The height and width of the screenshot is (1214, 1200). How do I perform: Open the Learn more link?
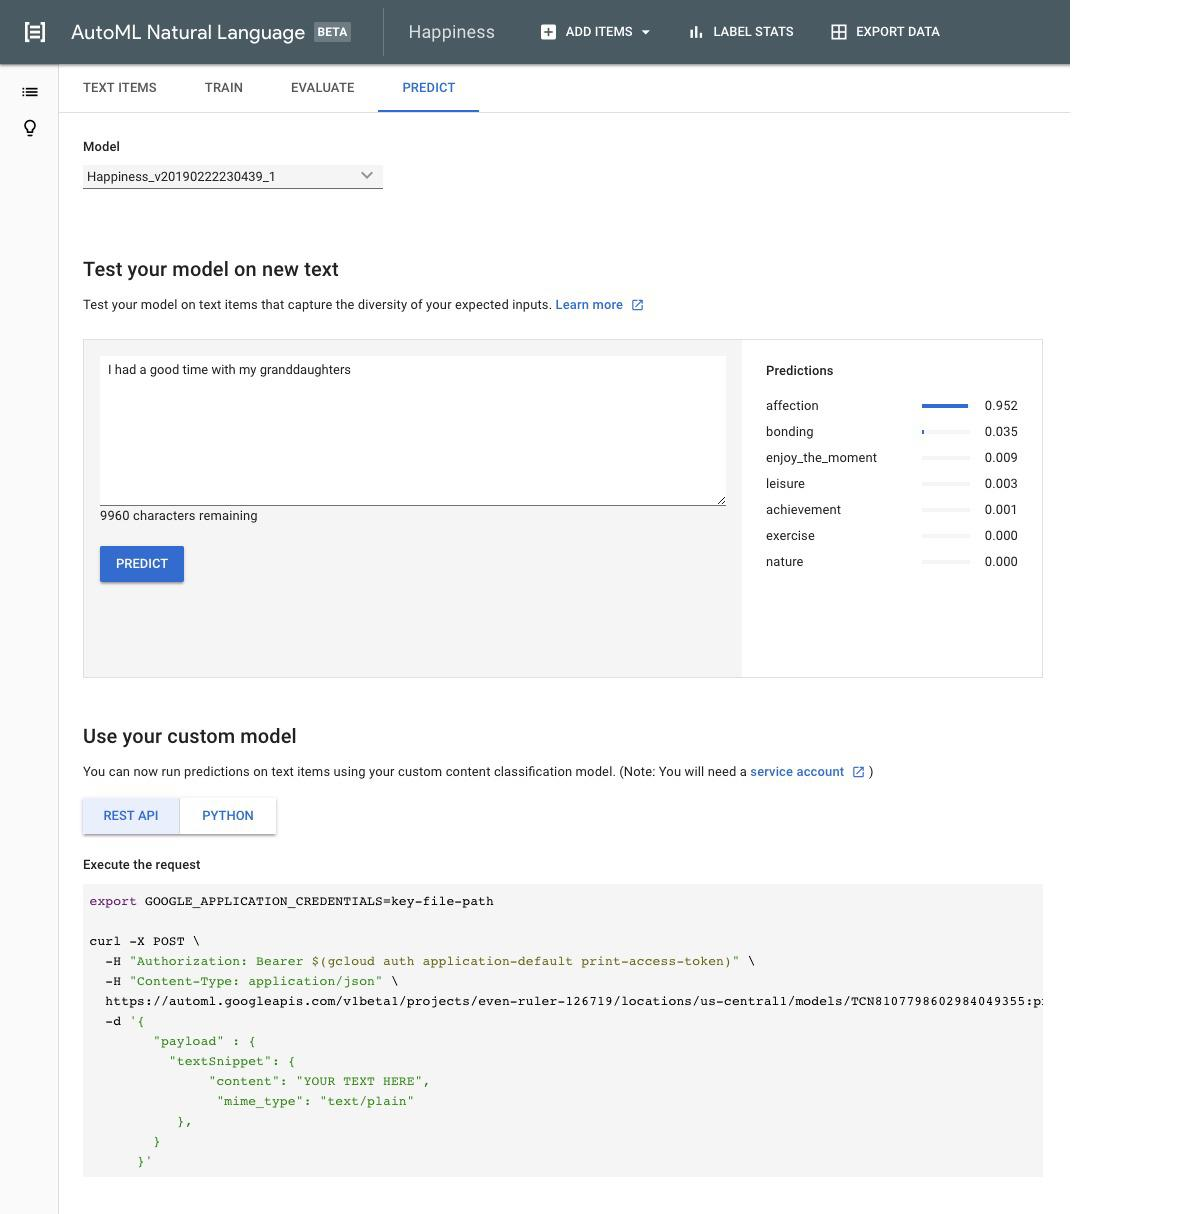tap(589, 305)
